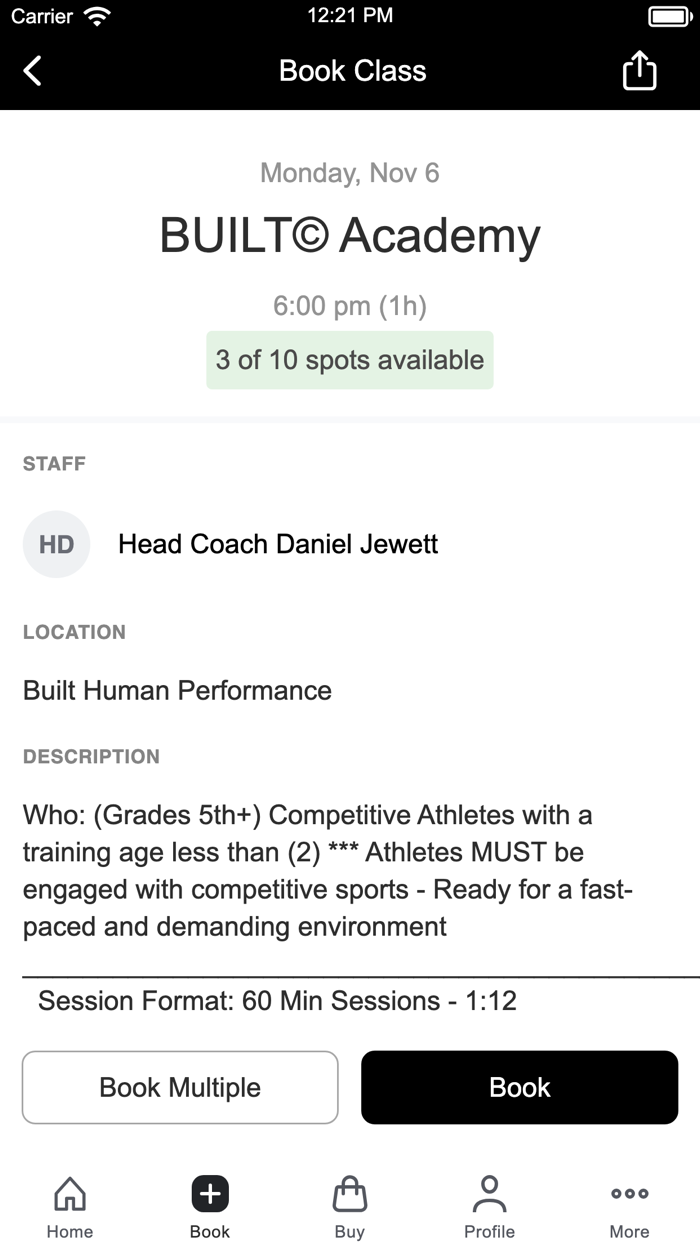Tap the BUILT© Academy class name
The image size is (700, 1244).
tap(349, 234)
